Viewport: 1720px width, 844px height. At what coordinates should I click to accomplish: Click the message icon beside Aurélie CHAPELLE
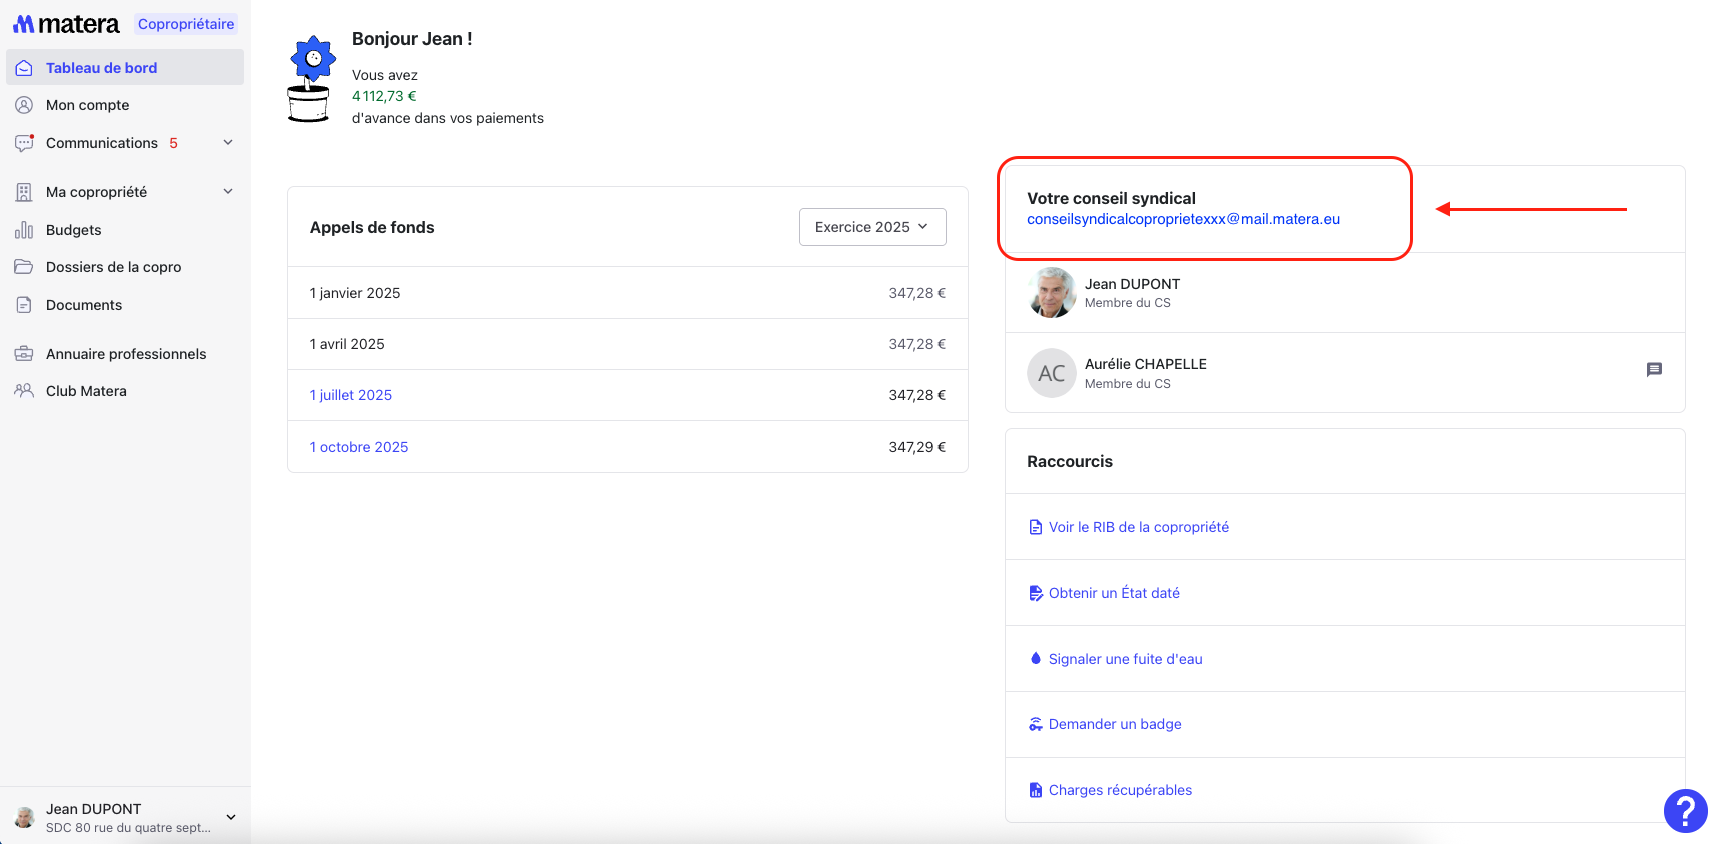(x=1654, y=370)
